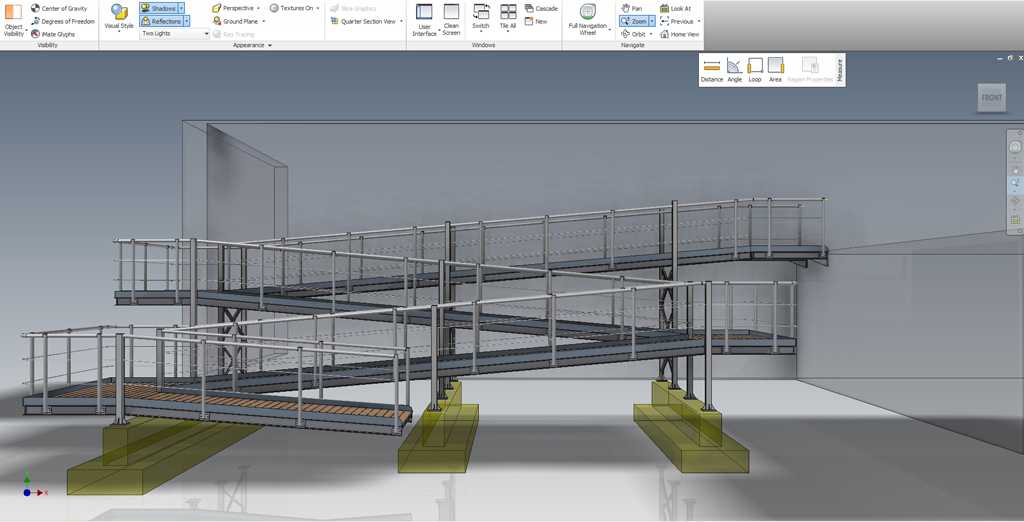Screen dimensions: 1024x522
Task: Click the Look At tool
Action: click(675, 8)
